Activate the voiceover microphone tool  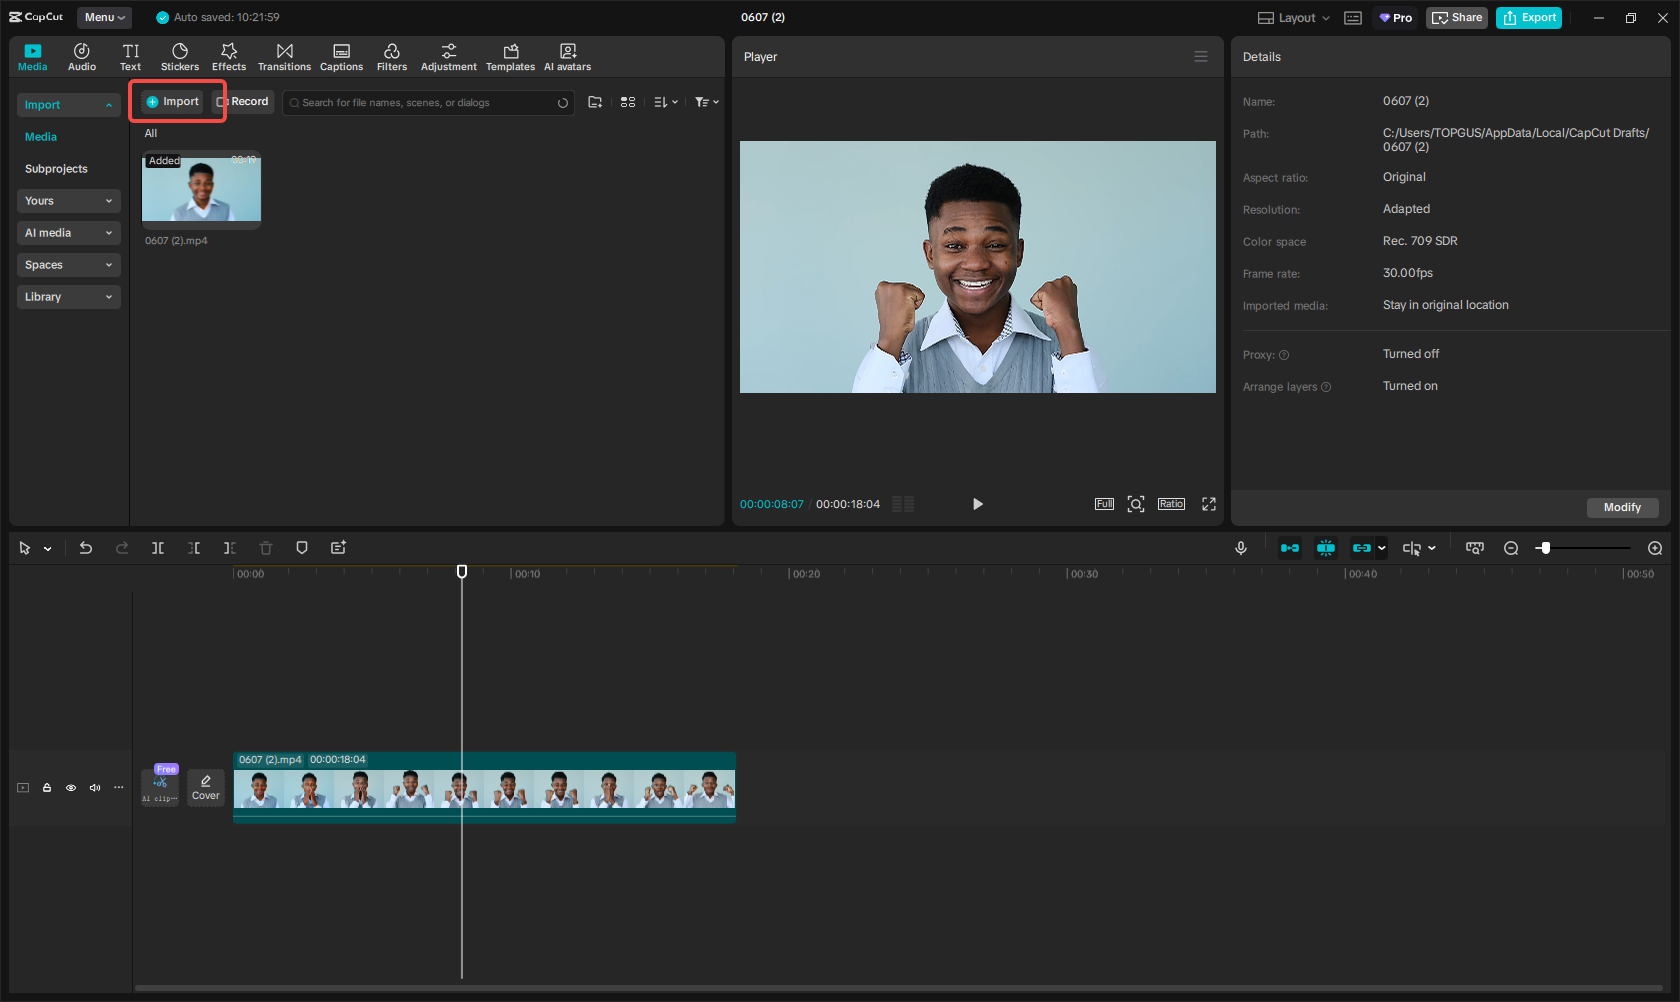1241,548
